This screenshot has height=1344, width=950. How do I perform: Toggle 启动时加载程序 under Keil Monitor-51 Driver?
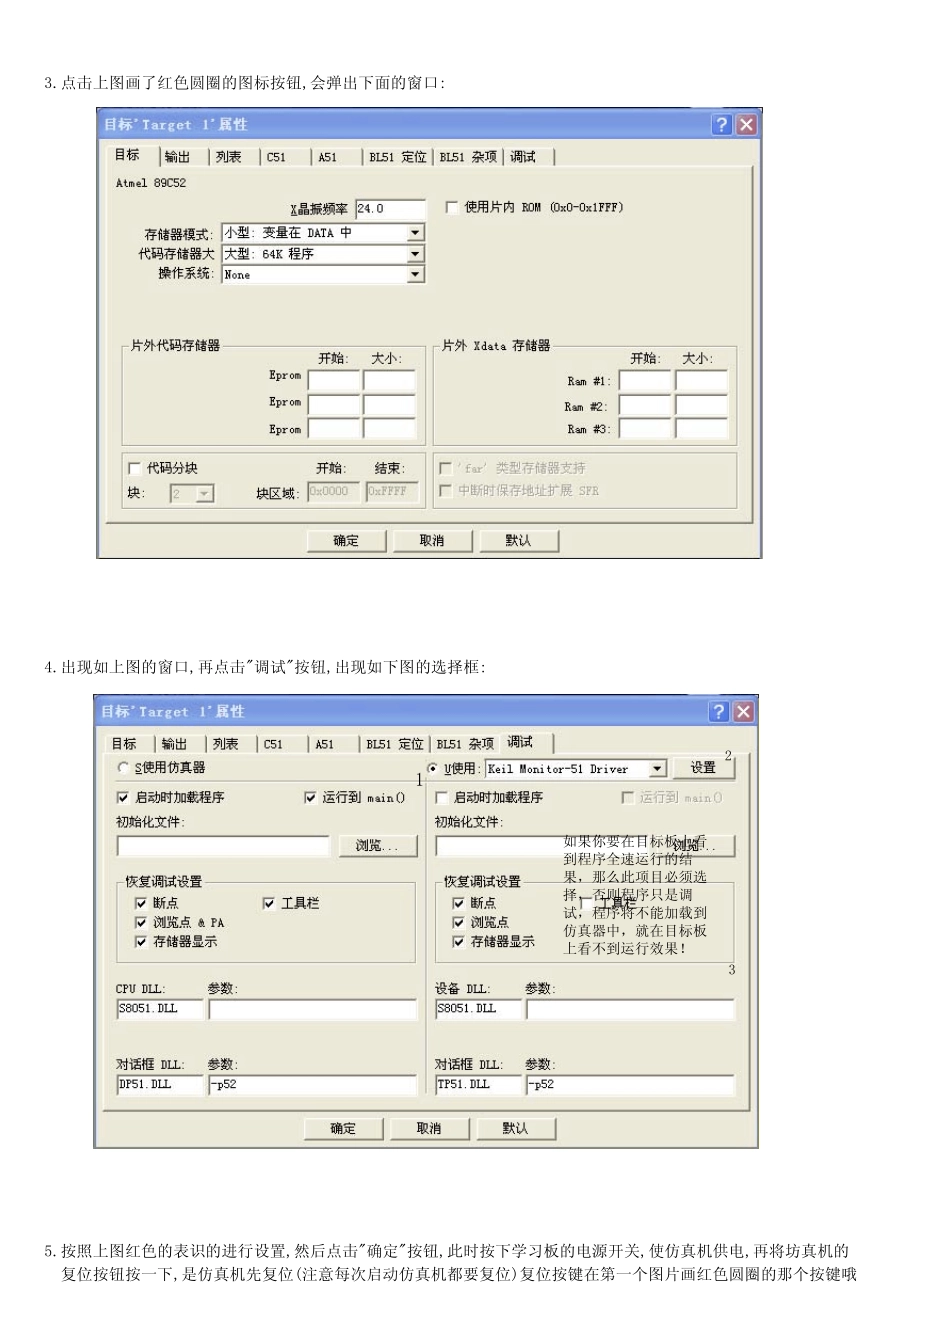(442, 798)
